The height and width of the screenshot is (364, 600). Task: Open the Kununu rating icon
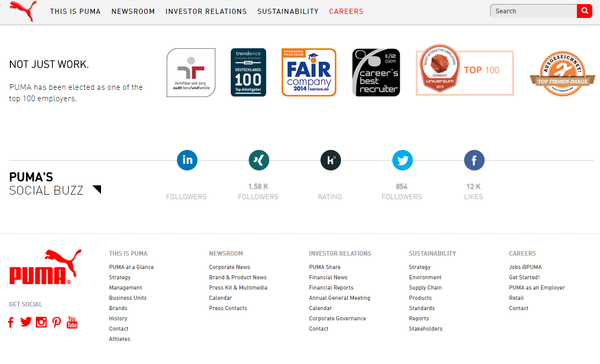click(x=331, y=160)
